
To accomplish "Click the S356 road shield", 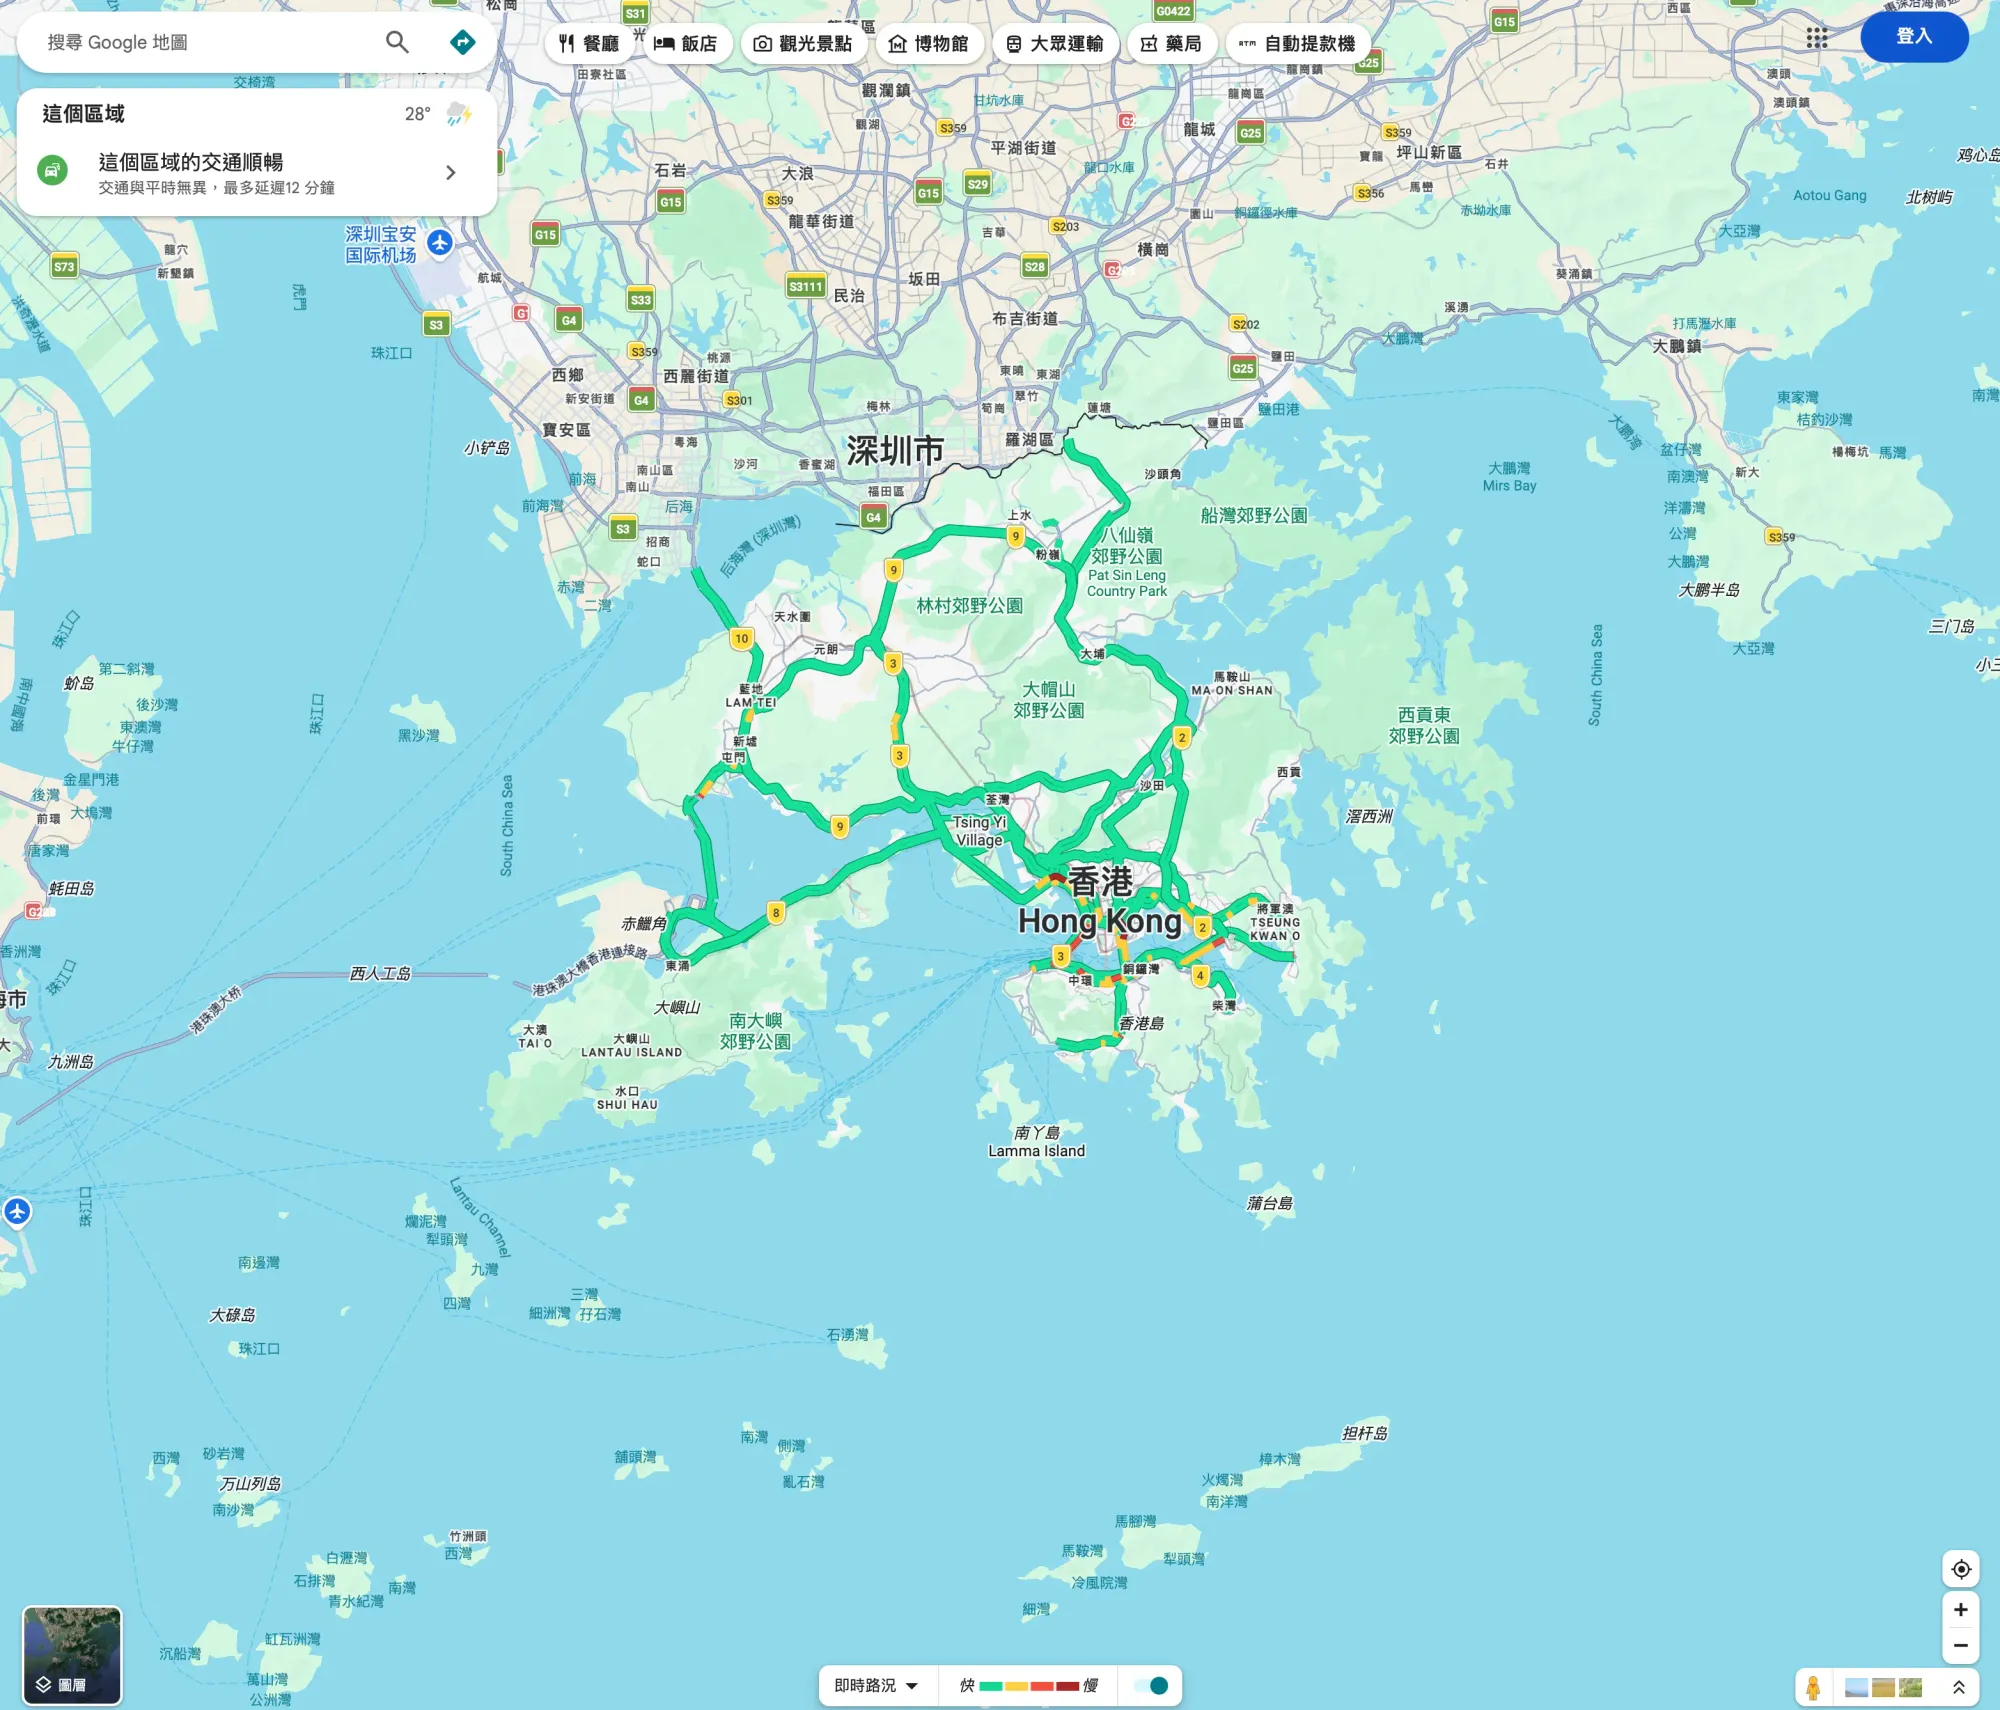I will tap(1370, 193).
